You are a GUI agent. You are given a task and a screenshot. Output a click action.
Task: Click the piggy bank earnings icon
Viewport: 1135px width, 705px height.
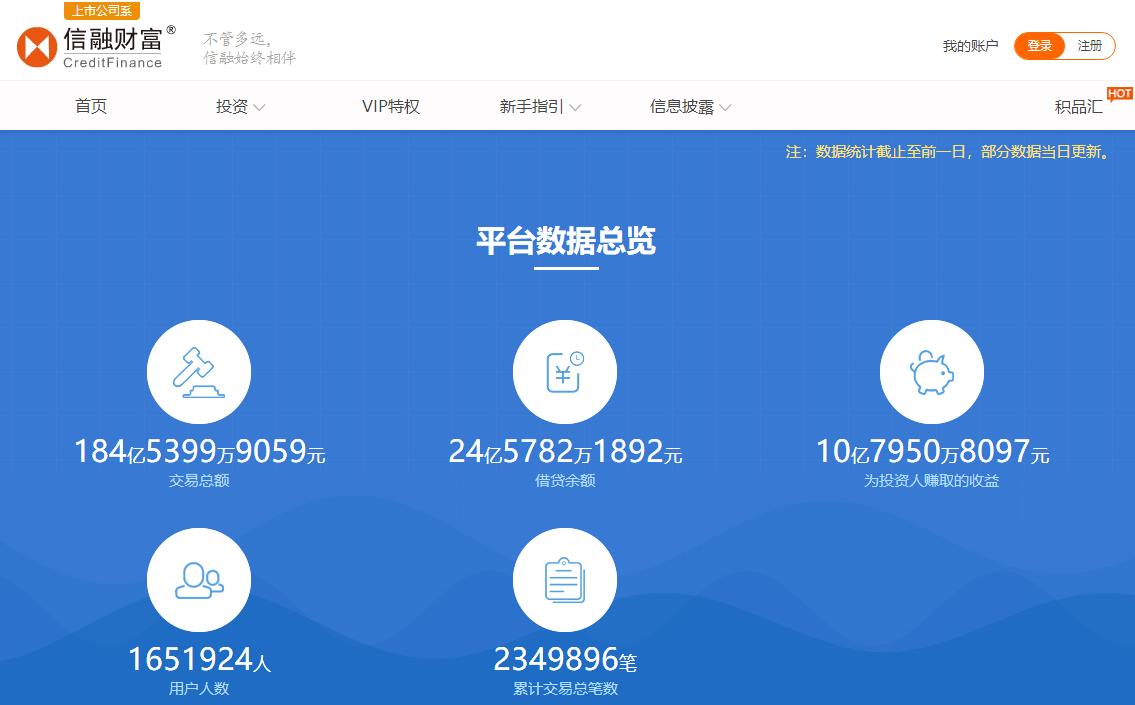(931, 372)
